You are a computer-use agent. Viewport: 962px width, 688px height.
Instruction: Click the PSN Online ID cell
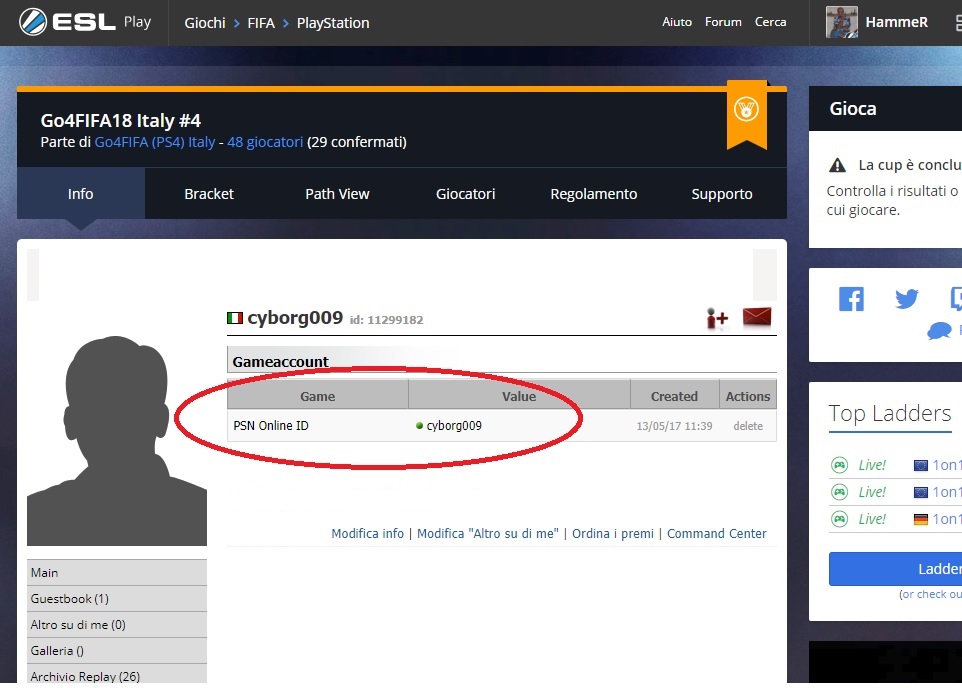[x=271, y=426]
